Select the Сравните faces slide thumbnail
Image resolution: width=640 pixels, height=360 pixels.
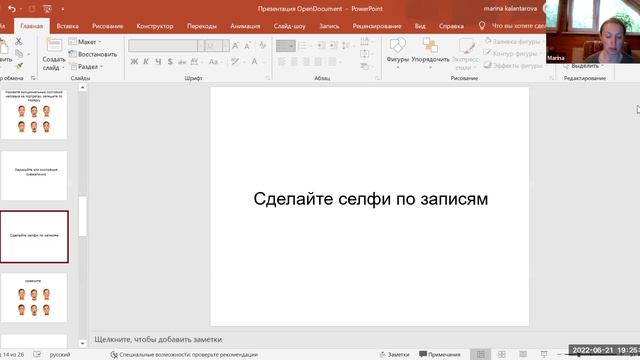34,298
